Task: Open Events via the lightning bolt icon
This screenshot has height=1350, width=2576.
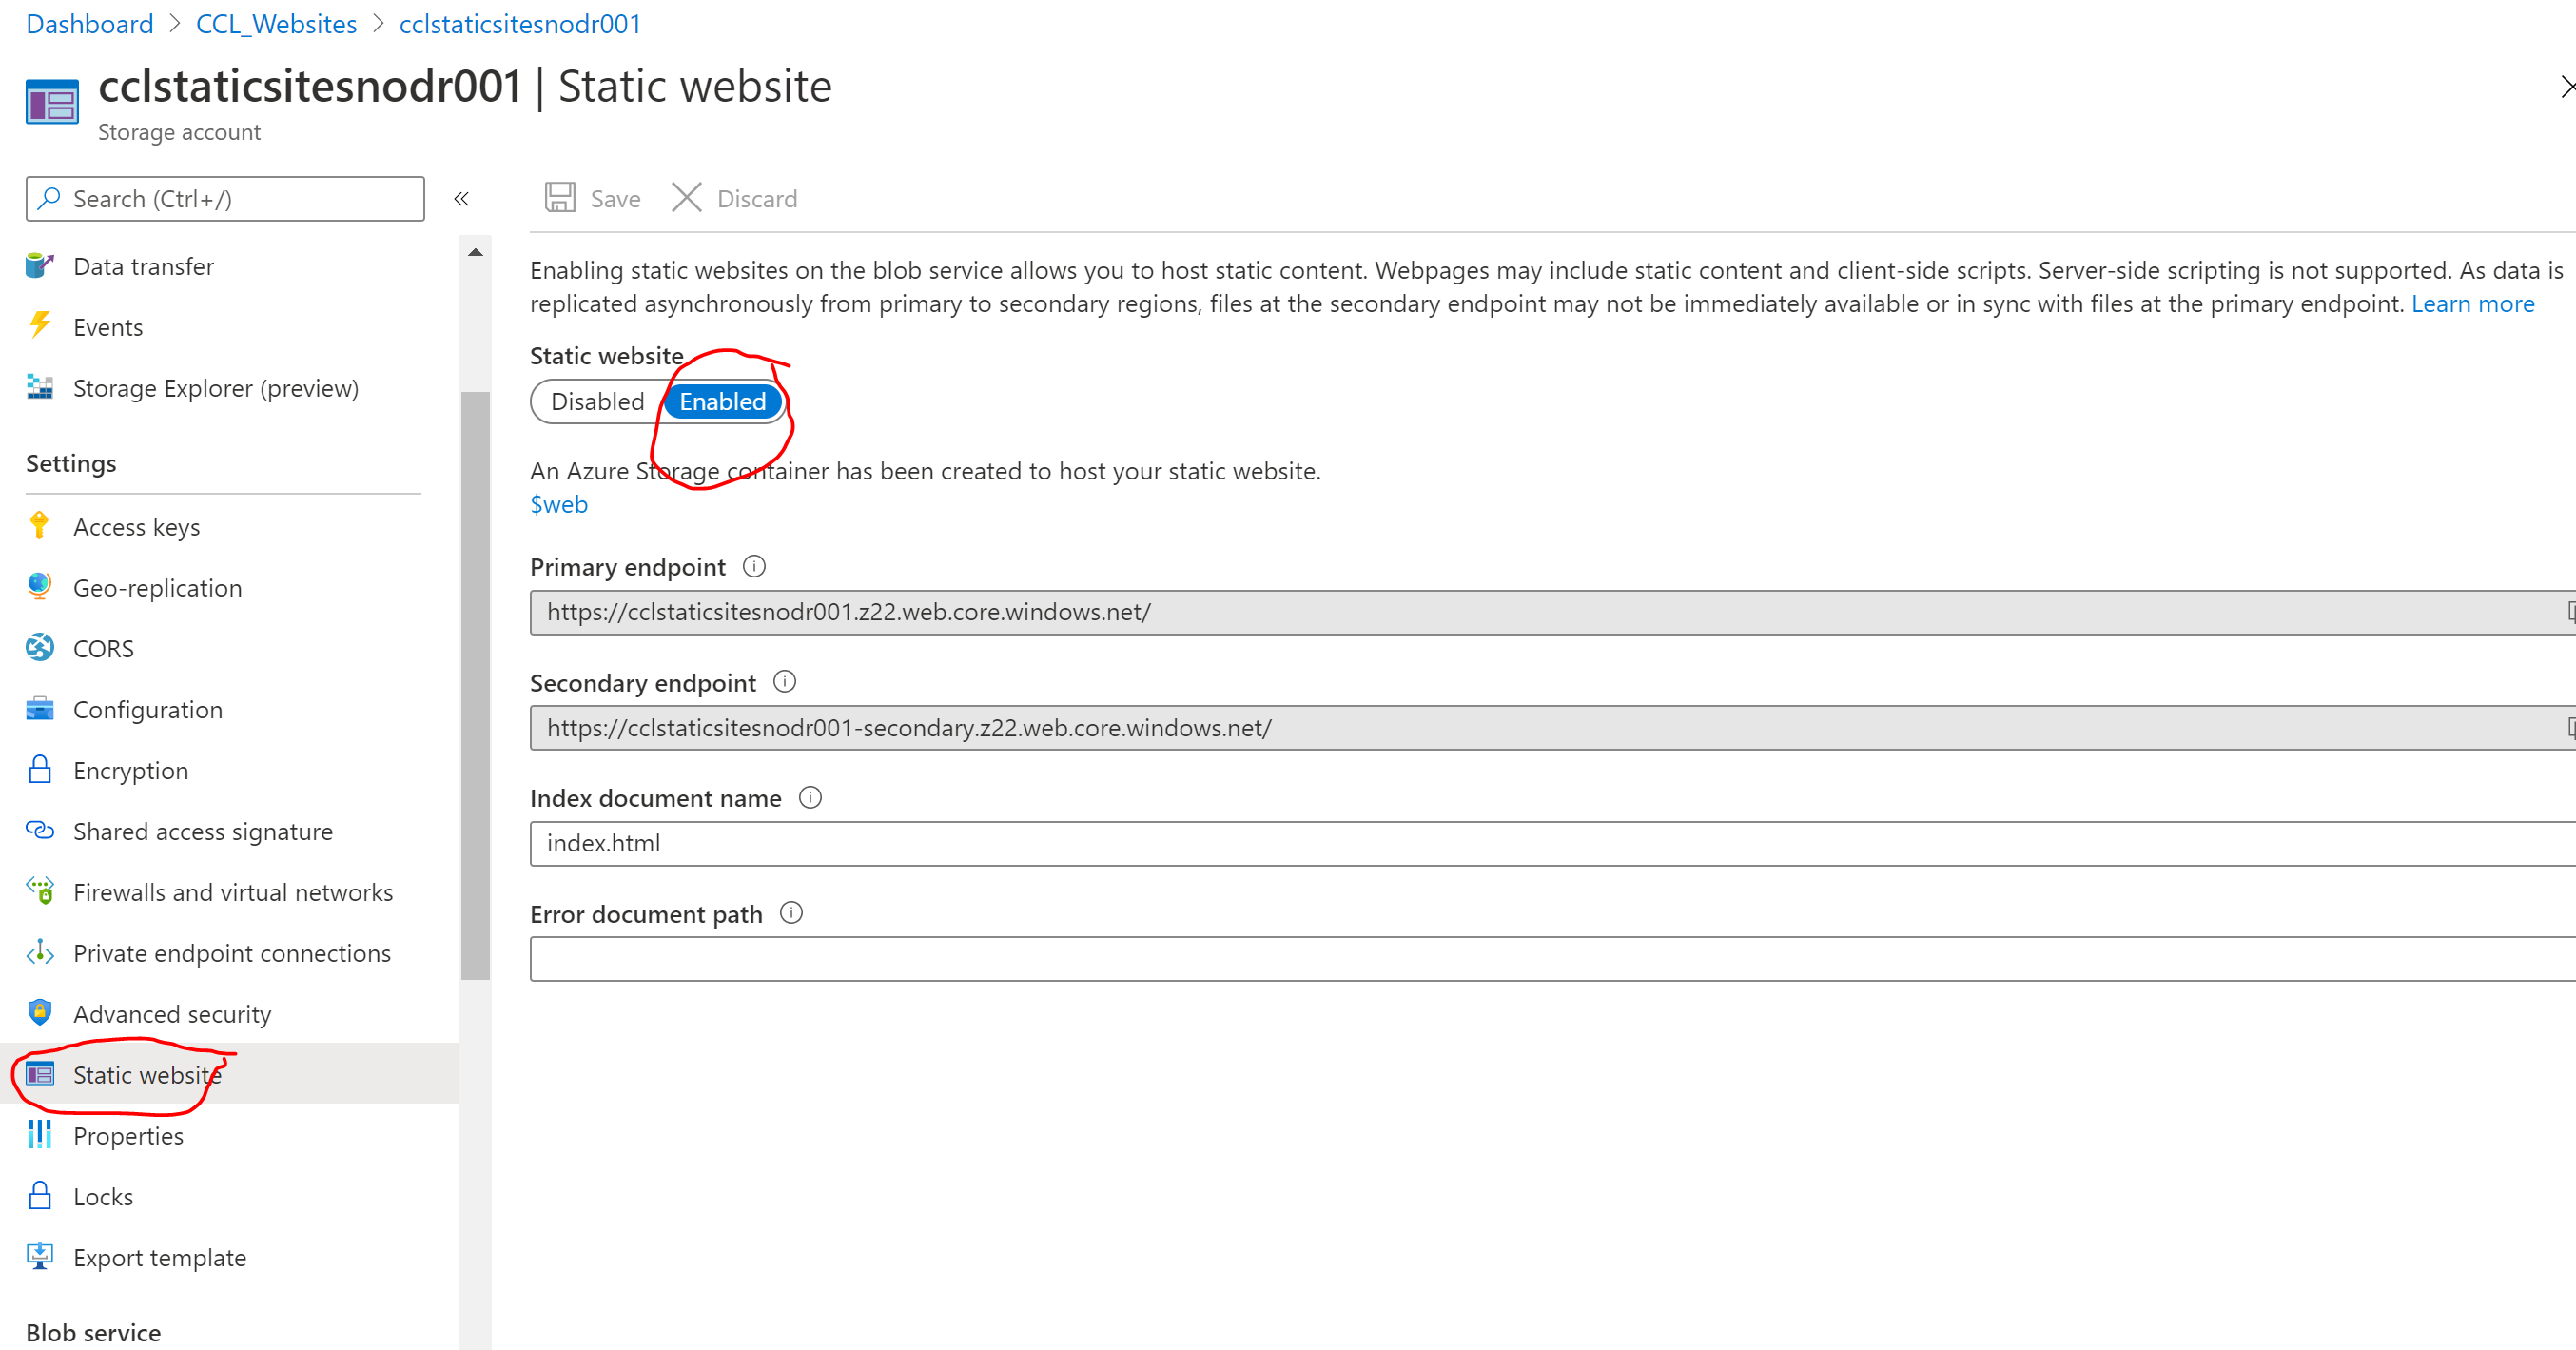Action: click(x=39, y=326)
